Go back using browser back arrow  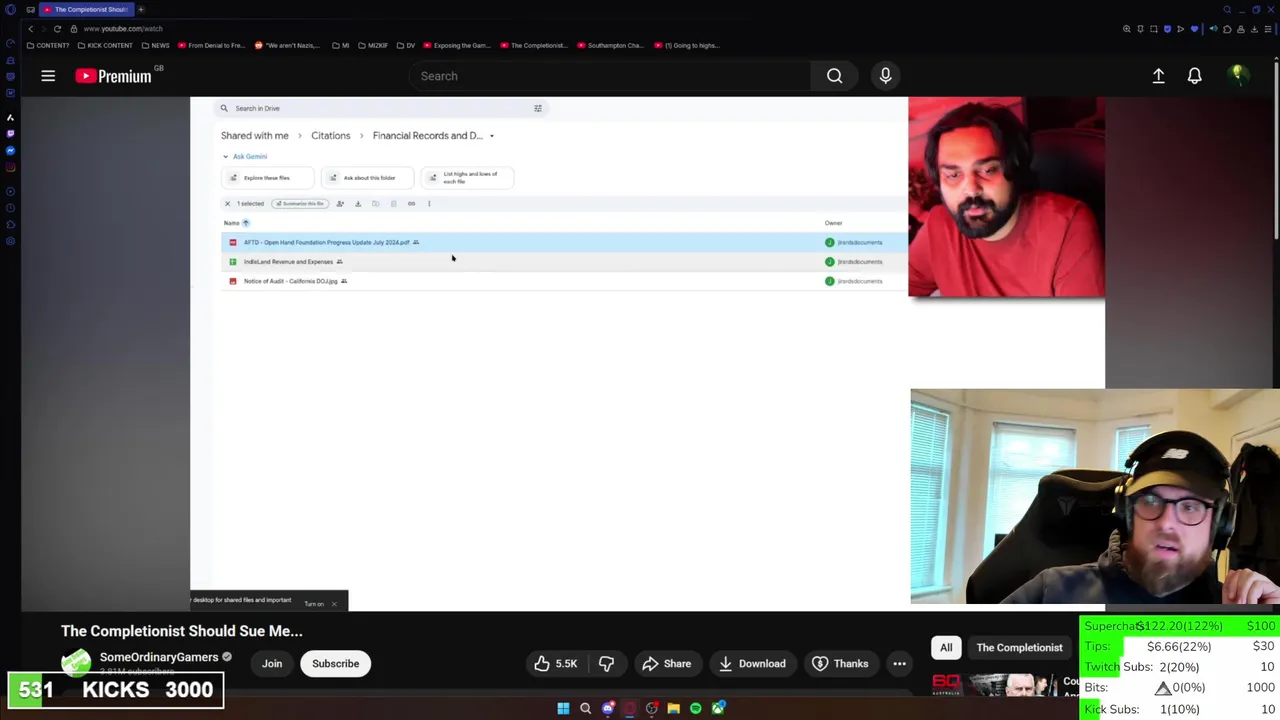[x=30, y=29]
